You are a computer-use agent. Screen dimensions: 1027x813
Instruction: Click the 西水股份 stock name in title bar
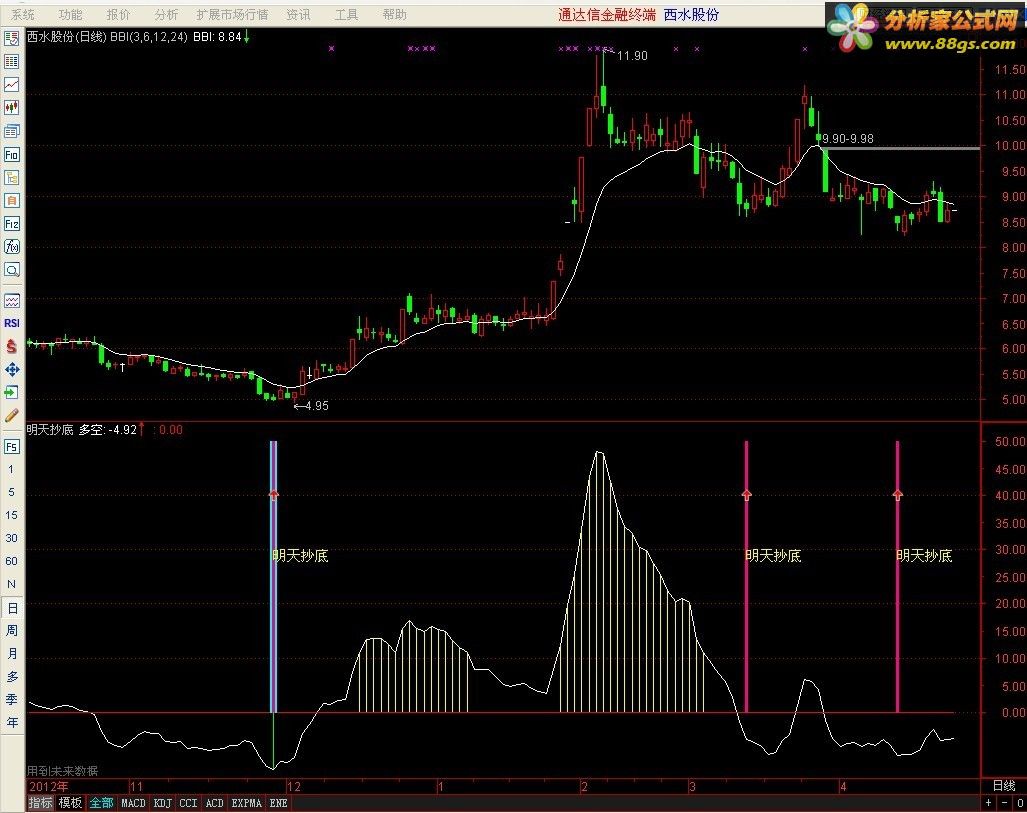click(691, 14)
